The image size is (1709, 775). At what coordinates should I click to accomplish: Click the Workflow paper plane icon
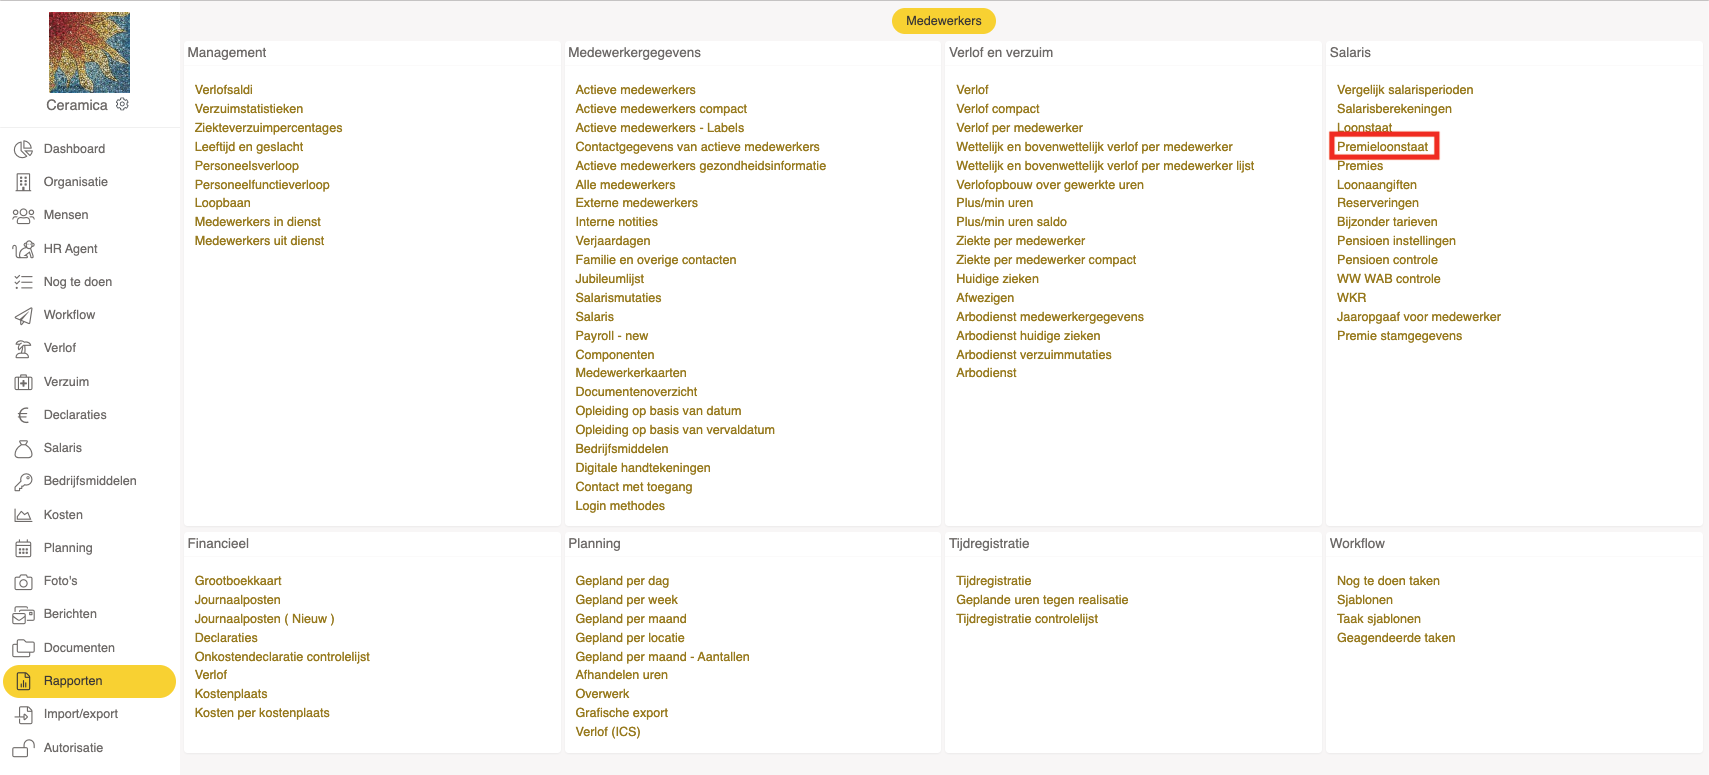point(24,316)
